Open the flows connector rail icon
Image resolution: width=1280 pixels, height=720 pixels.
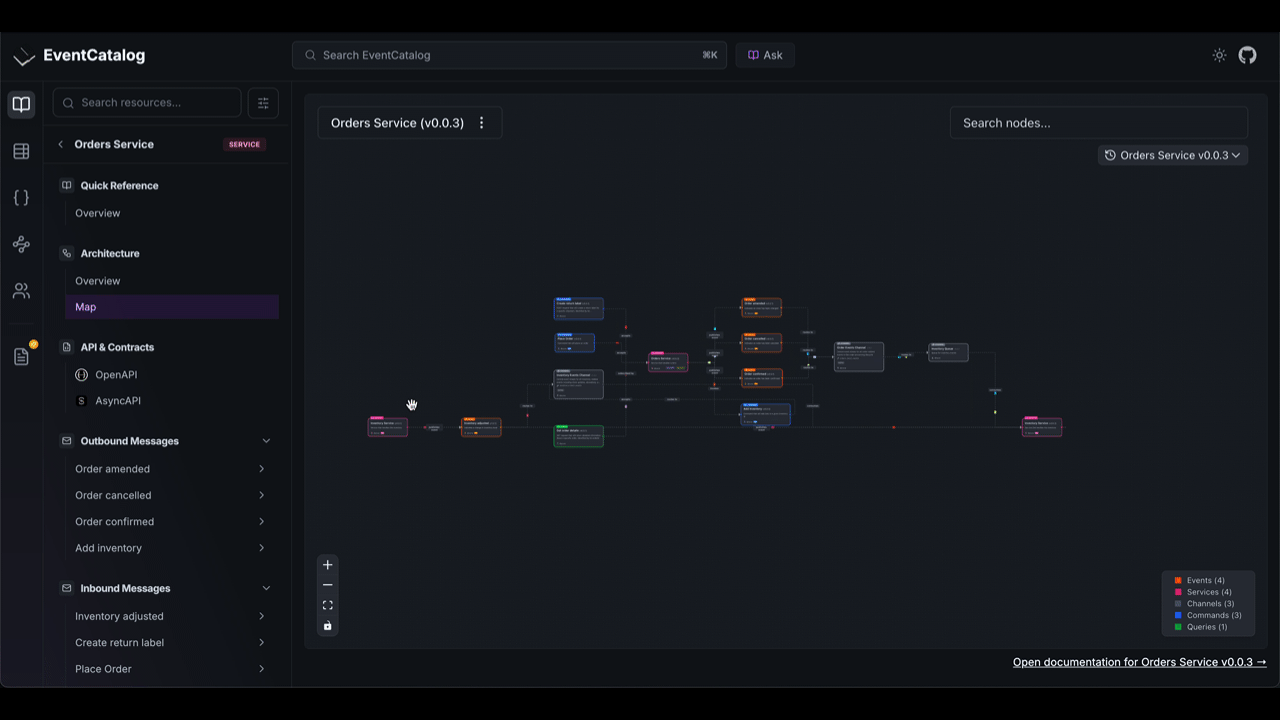point(21,244)
